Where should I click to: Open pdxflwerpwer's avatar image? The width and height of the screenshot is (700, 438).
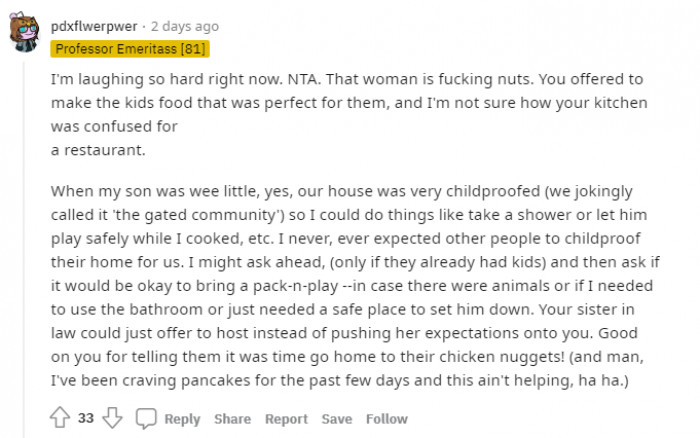[24, 32]
